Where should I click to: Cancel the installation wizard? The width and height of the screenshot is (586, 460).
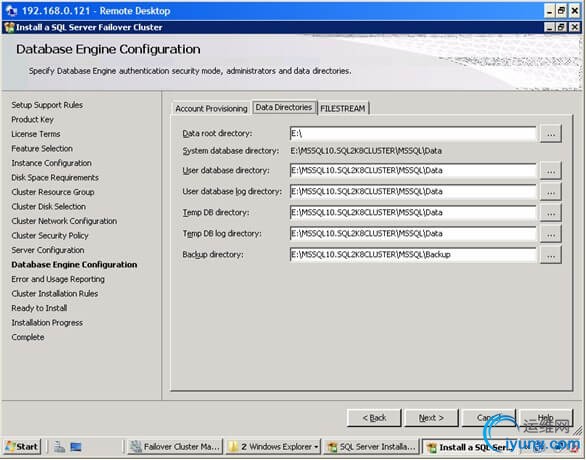point(488,417)
